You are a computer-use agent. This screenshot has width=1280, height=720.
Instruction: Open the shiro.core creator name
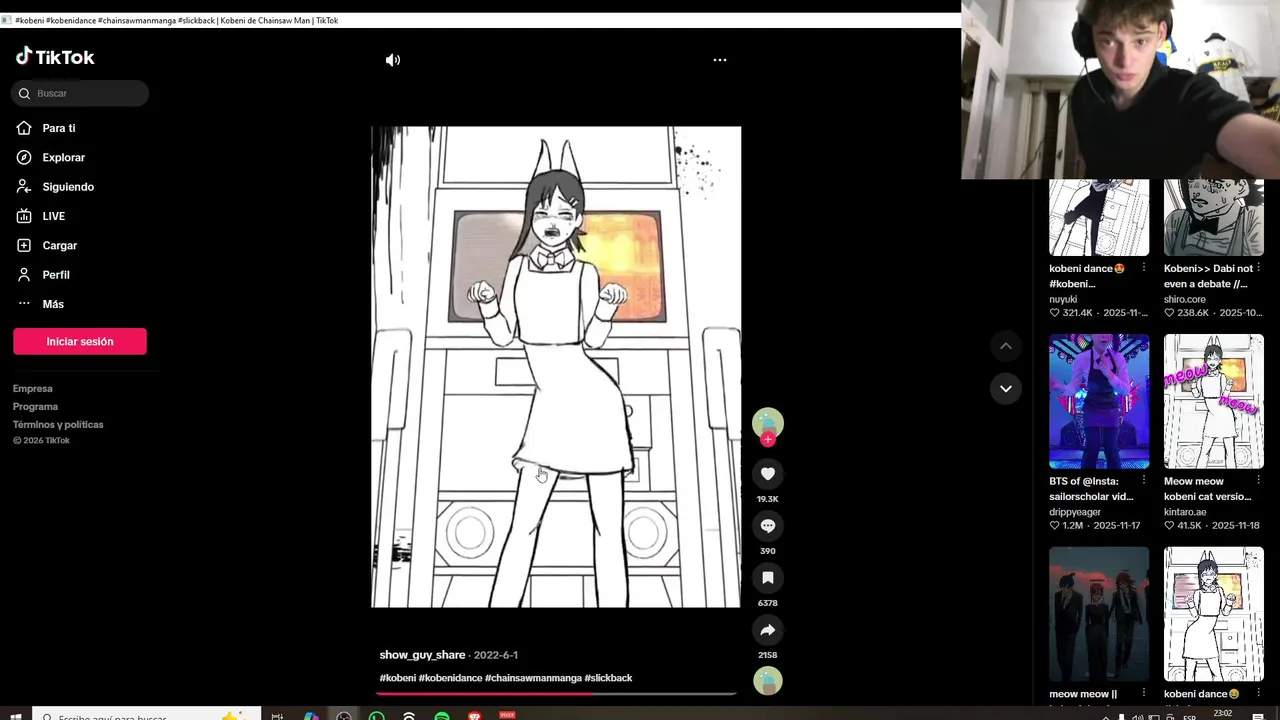(1185, 299)
